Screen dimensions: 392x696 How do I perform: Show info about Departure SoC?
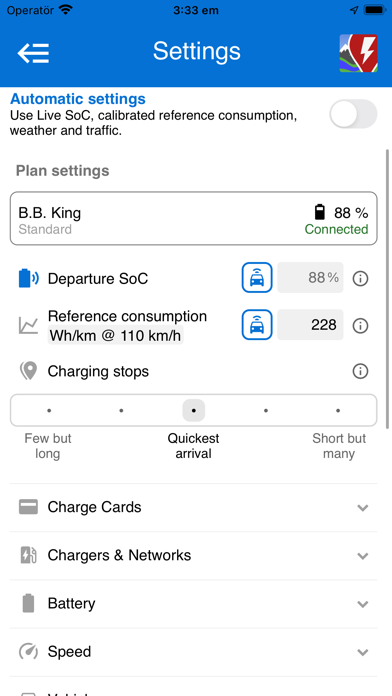[x=360, y=279]
